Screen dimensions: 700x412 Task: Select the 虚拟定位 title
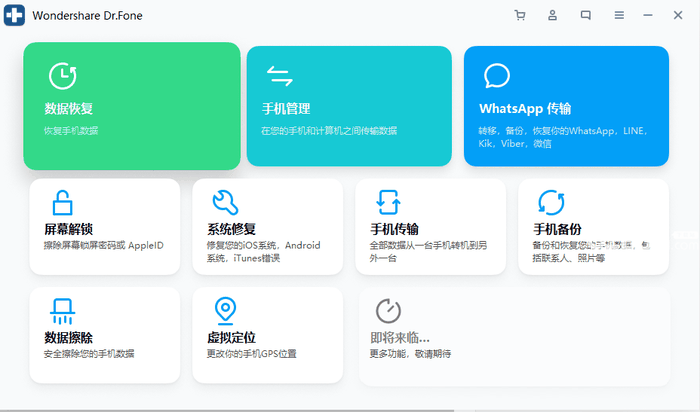pyautogui.click(x=231, y=338)
